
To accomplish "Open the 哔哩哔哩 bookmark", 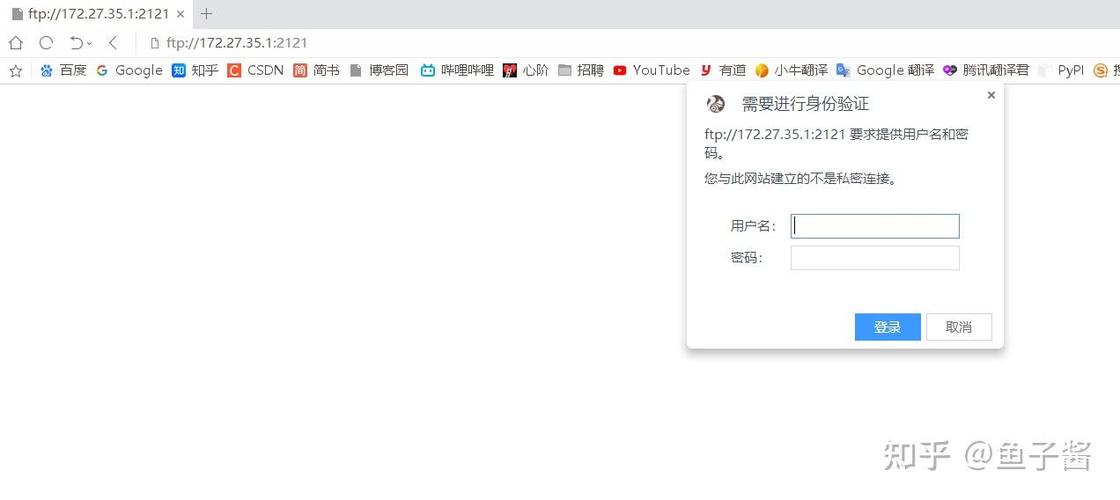I will click(457, 70).
